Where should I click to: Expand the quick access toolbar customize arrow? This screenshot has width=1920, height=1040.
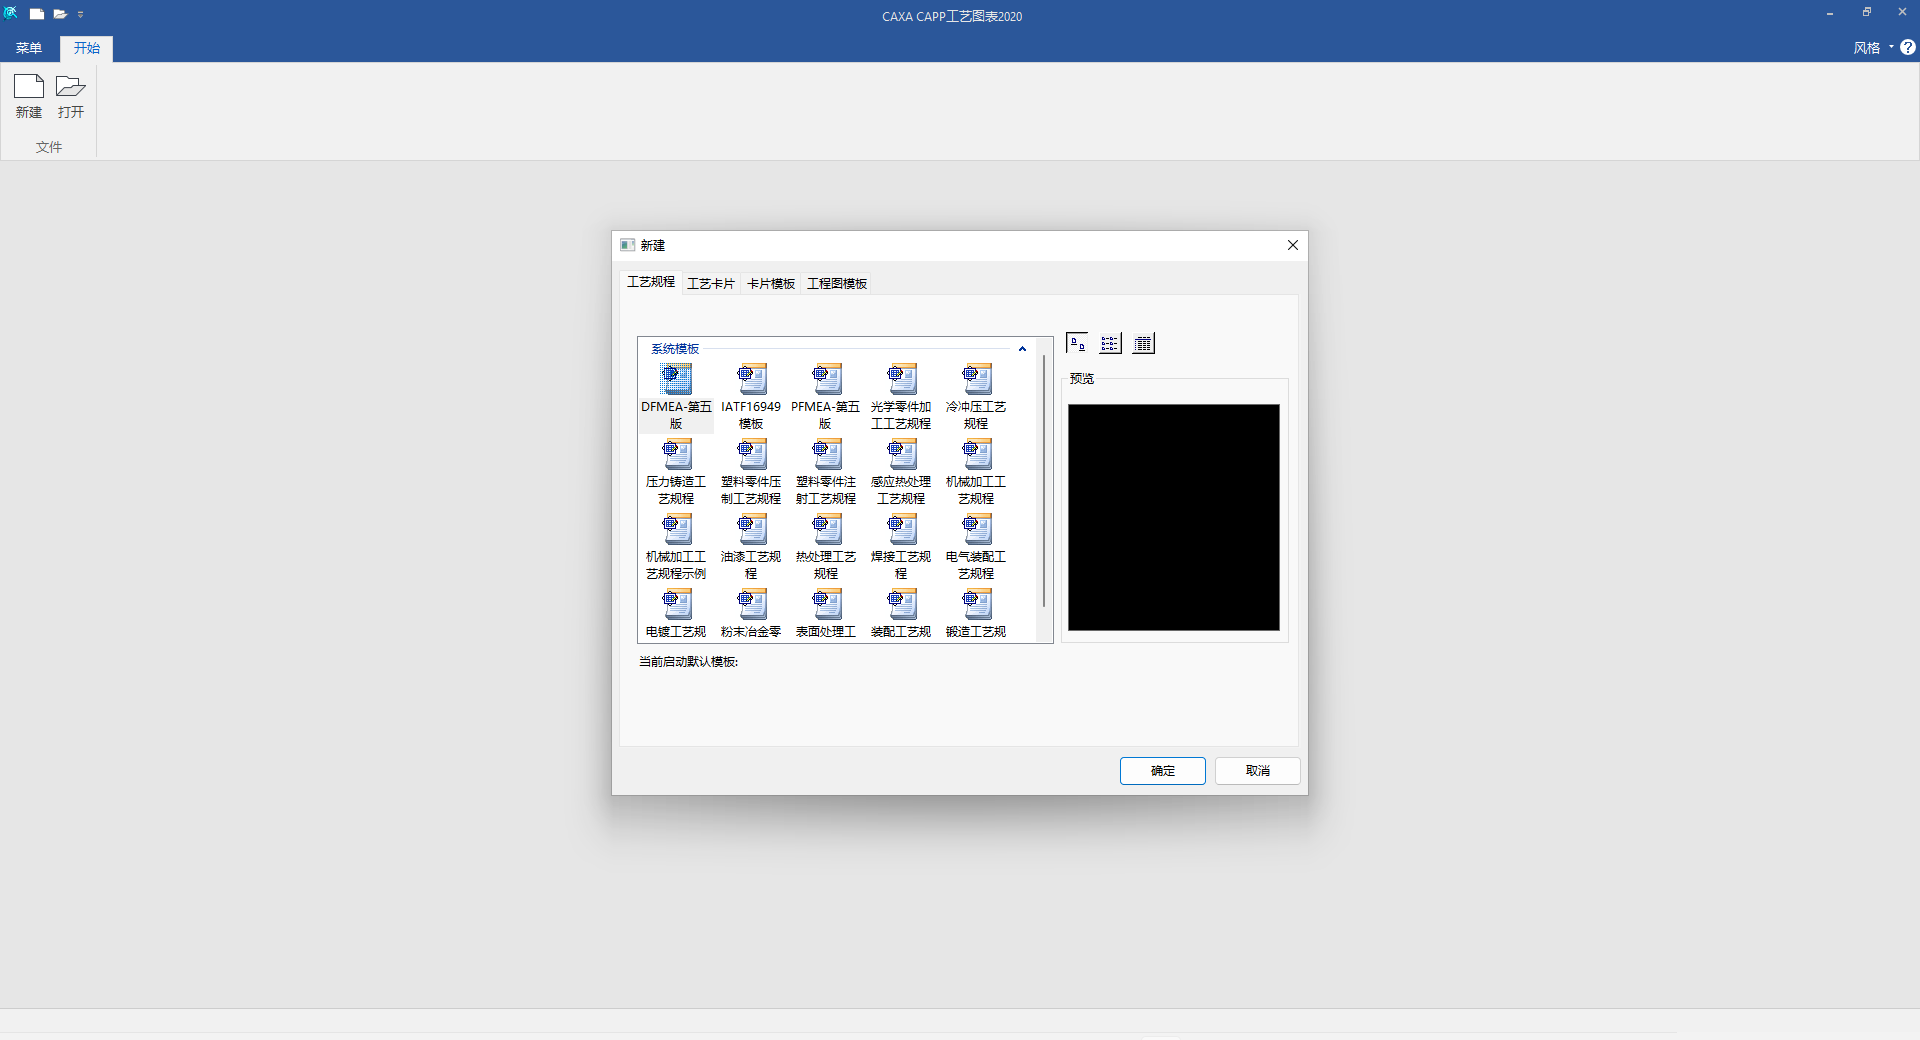click(81, 15)
